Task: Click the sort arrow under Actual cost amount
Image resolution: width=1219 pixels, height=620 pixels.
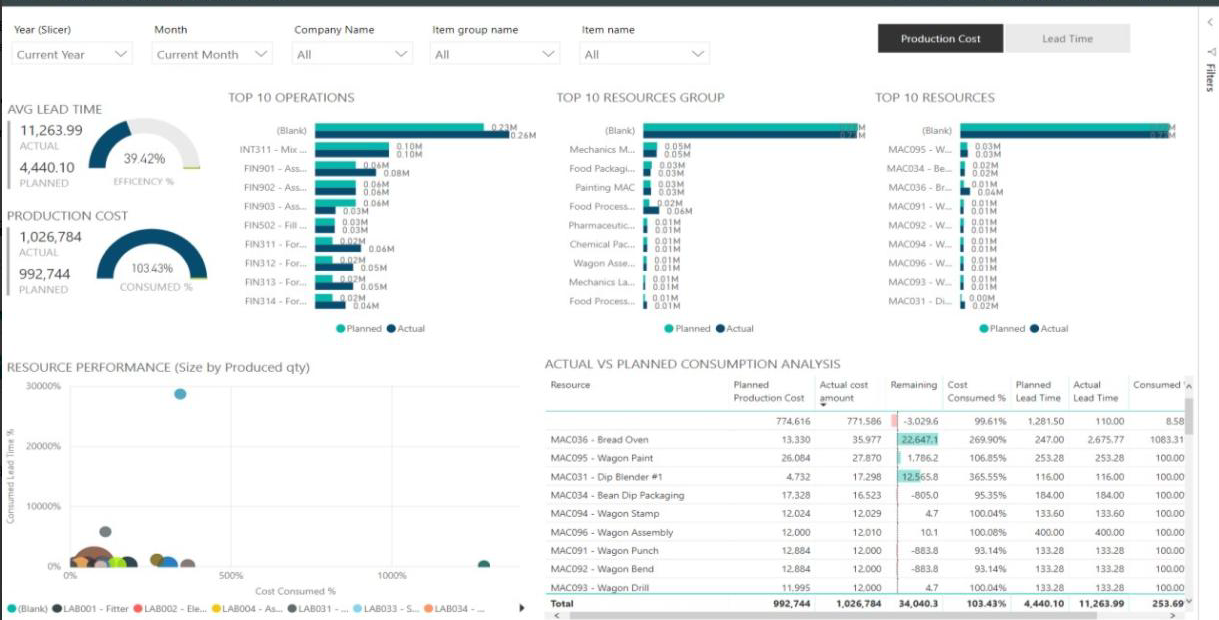Action: pyautogui.click(x=823, y=406)
